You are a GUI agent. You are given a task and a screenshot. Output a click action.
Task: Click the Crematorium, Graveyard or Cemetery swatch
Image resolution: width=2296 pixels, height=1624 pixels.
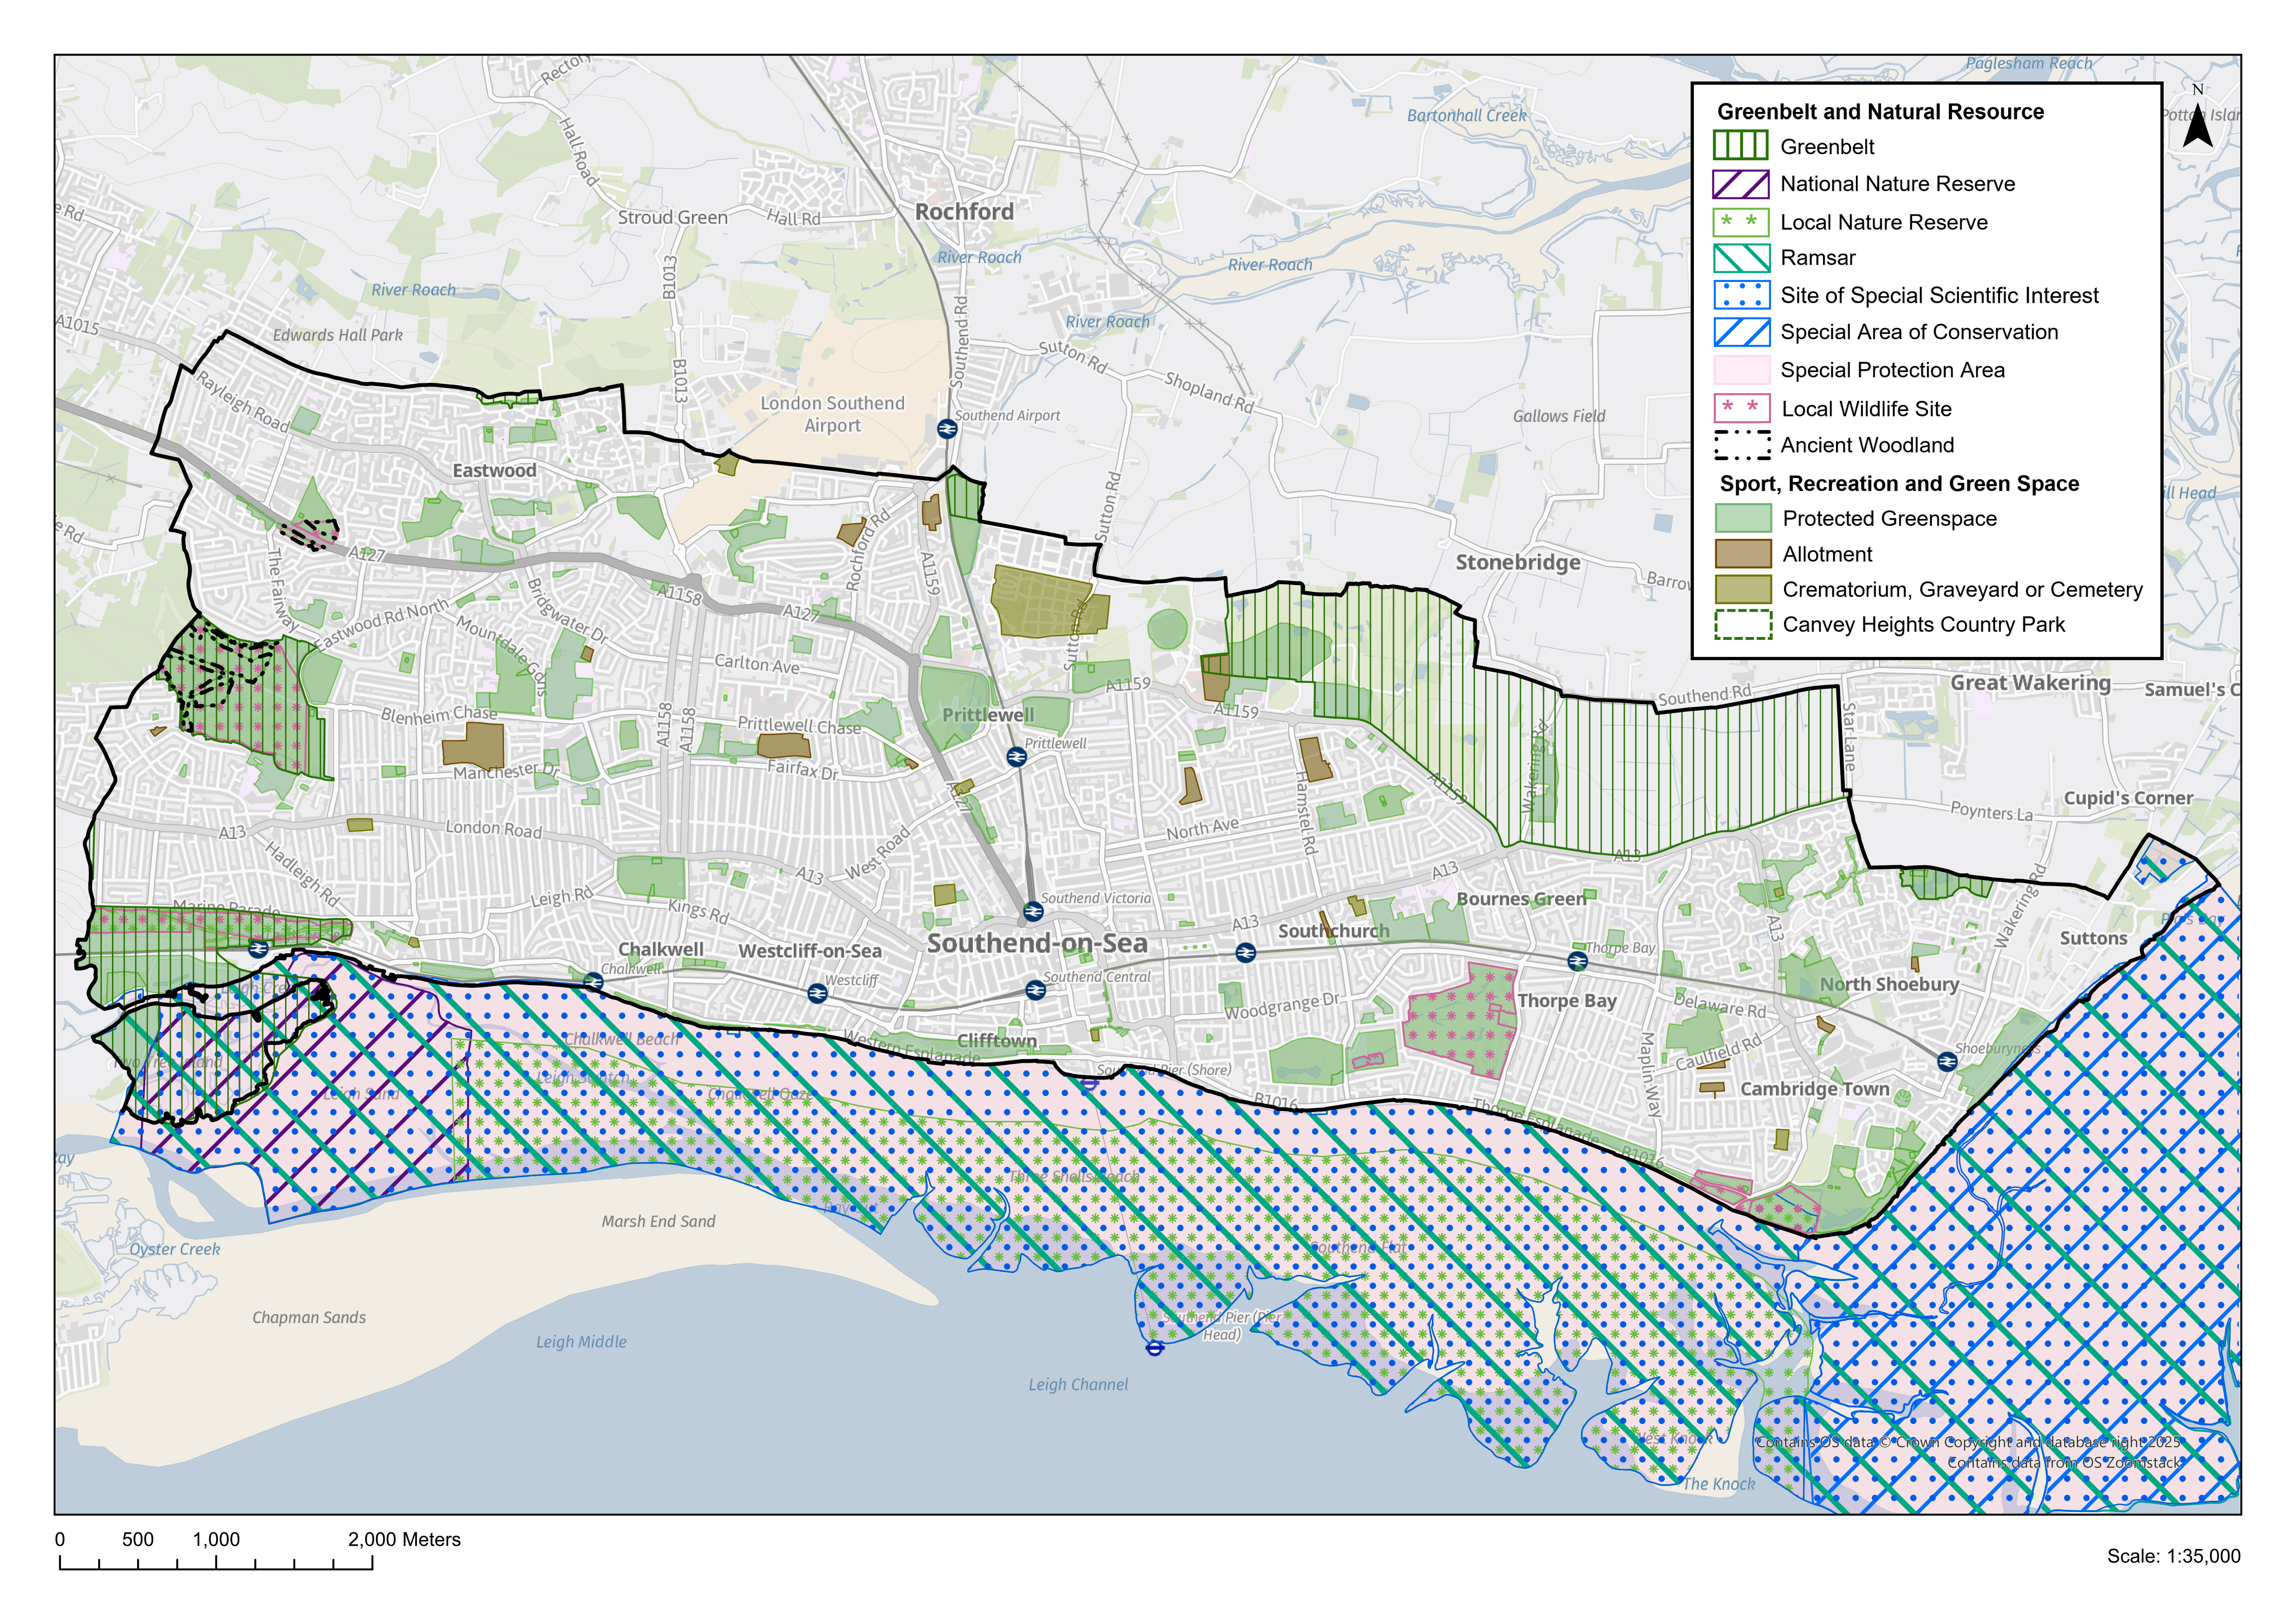pos(1743,589)
